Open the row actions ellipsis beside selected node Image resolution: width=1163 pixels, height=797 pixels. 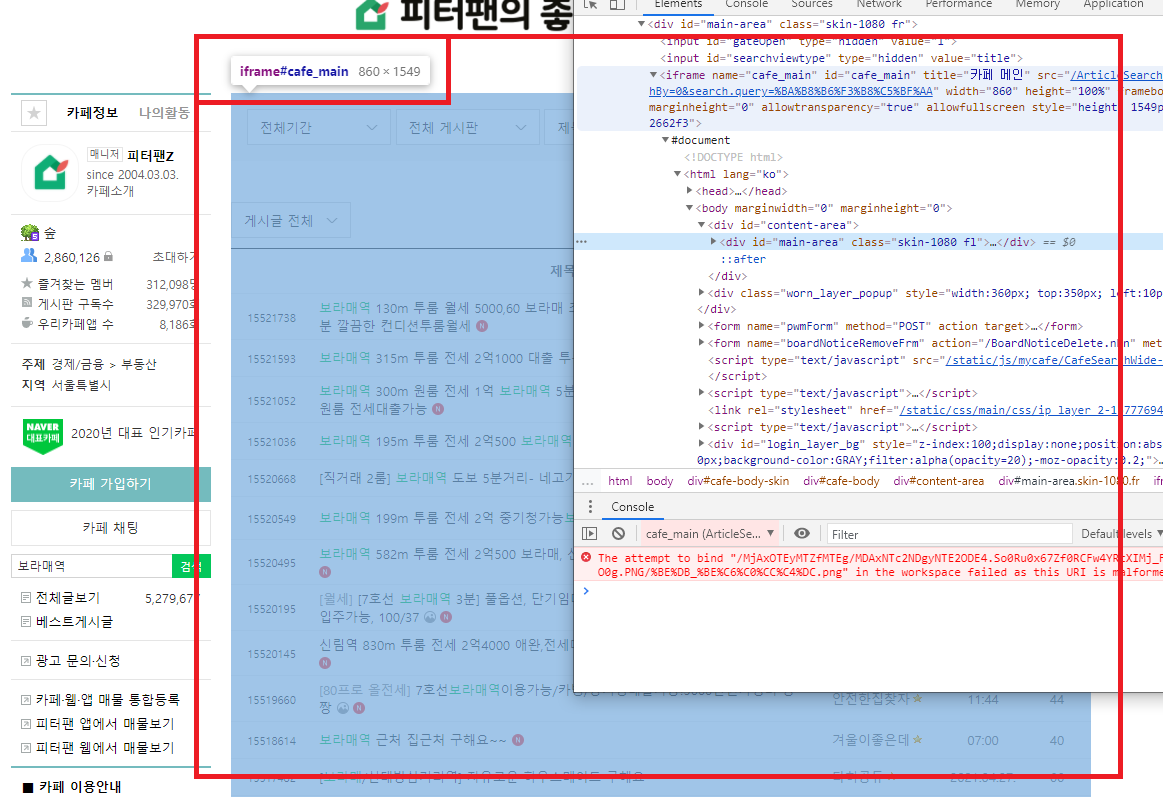click(x=582, y=242)
